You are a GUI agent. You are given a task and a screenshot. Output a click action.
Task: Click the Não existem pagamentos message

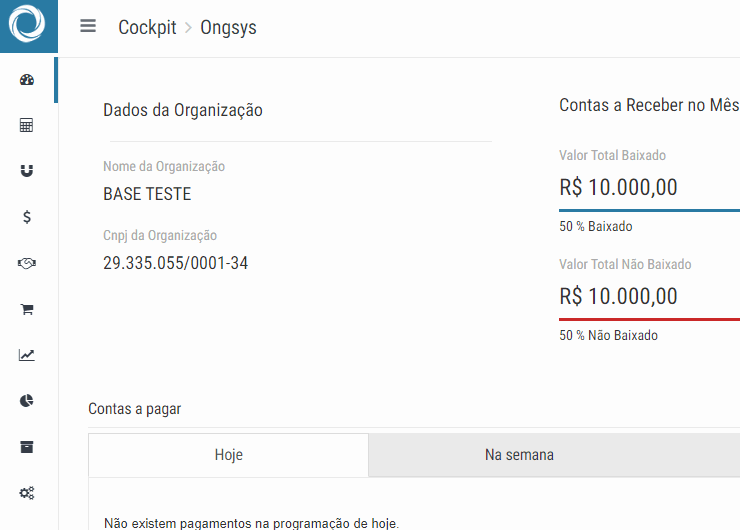coord(252,523)
